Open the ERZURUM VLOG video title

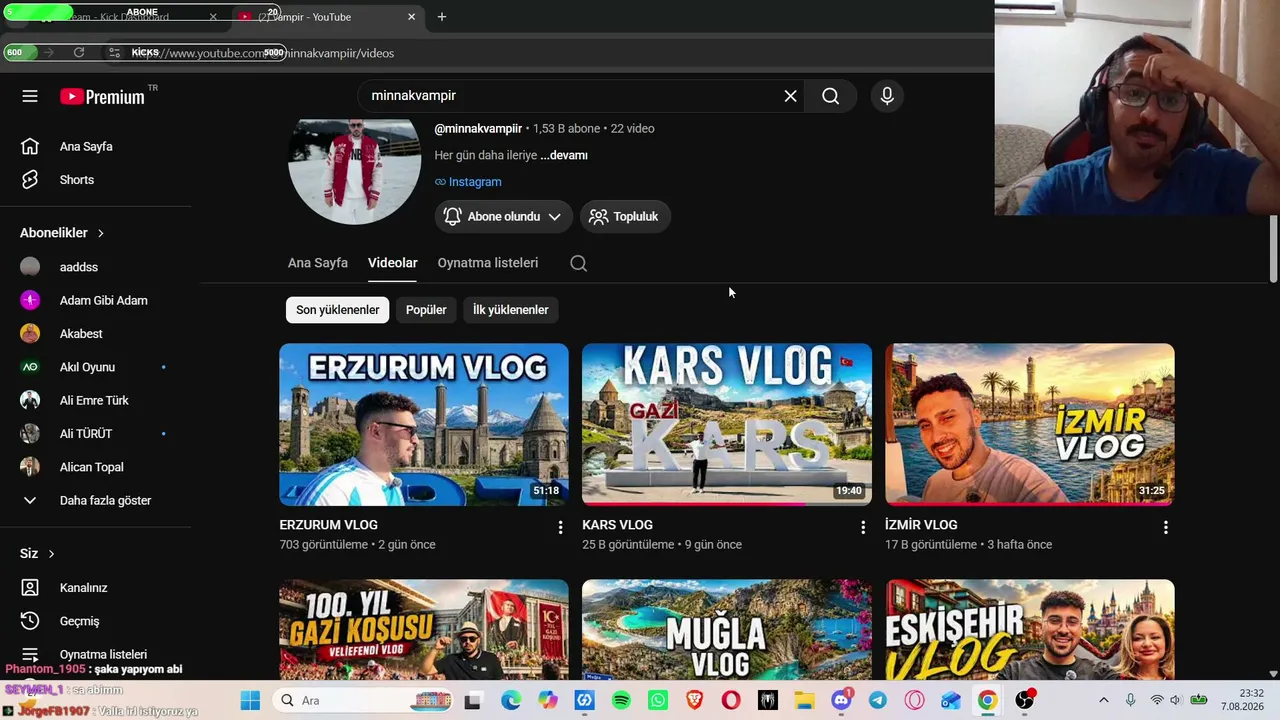pyautogui.click(x=329, y=525)
